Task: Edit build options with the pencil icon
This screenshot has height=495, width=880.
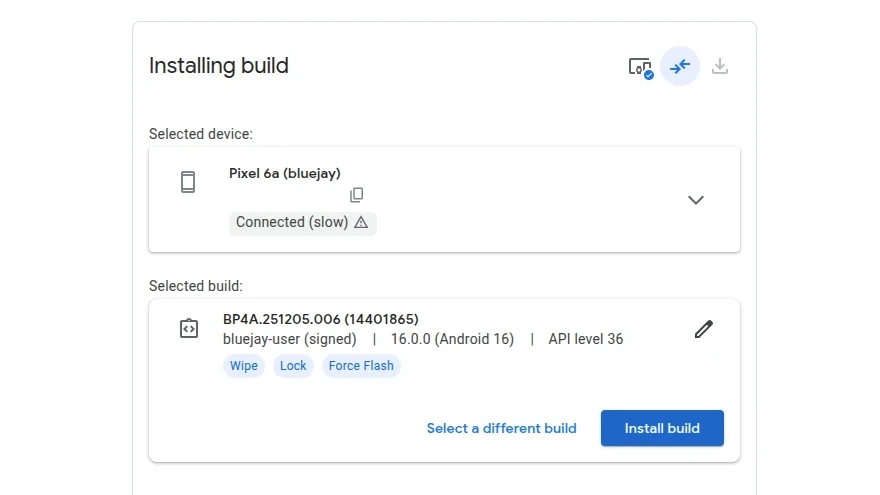Action: 704,329
